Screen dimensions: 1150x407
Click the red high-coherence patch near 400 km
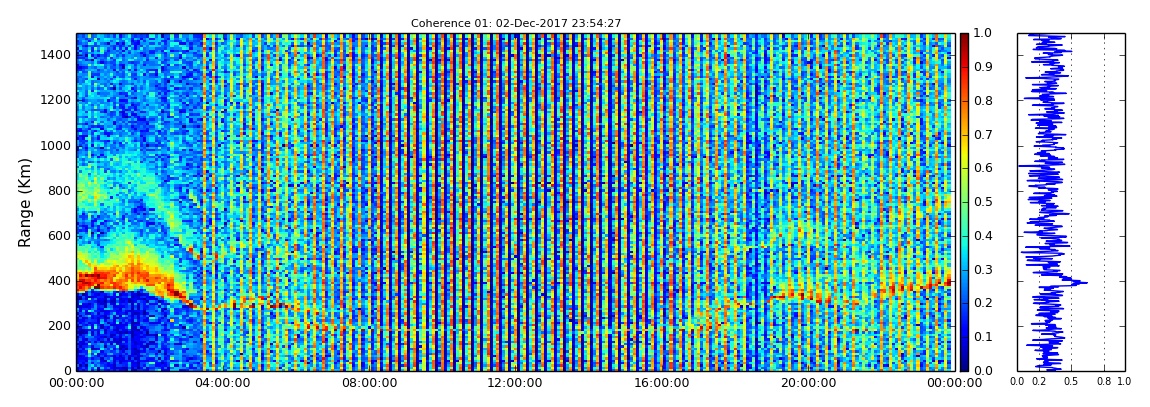pyautogui.click(x=125, y=277)
